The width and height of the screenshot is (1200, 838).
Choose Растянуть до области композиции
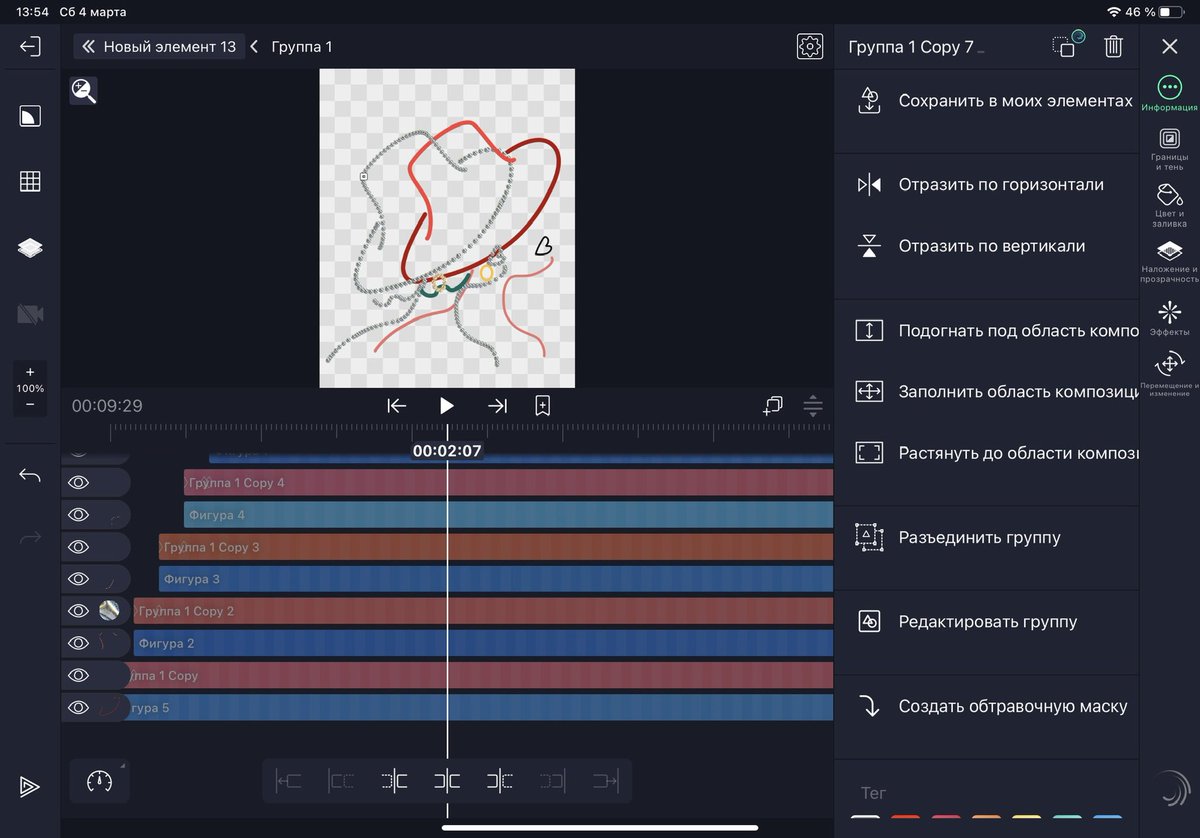(x=987, y=453)
